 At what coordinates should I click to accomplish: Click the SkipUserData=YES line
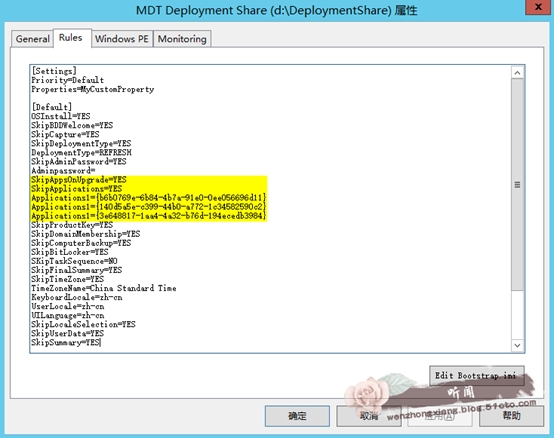tap(67, 333)
